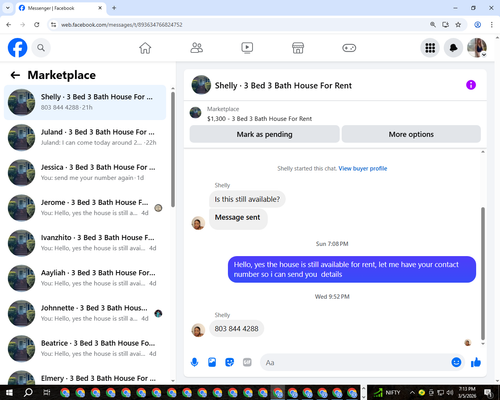Image resolution: width=500 pixels, height=400 pixels.
Task: Open the Gaming controller icon
Action: tap(349, 48)
